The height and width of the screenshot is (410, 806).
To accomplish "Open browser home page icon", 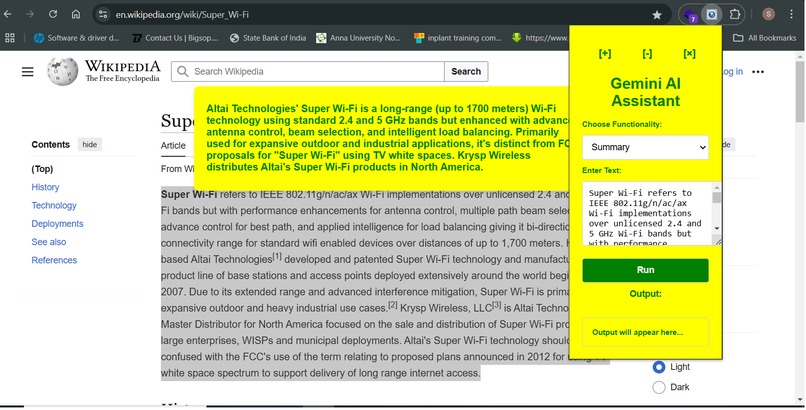I will tap(76, 14).
